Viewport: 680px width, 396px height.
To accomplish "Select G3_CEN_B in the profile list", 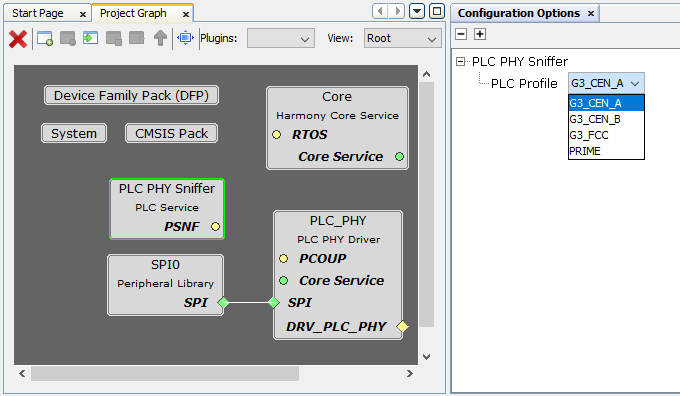I will [606, 119].
